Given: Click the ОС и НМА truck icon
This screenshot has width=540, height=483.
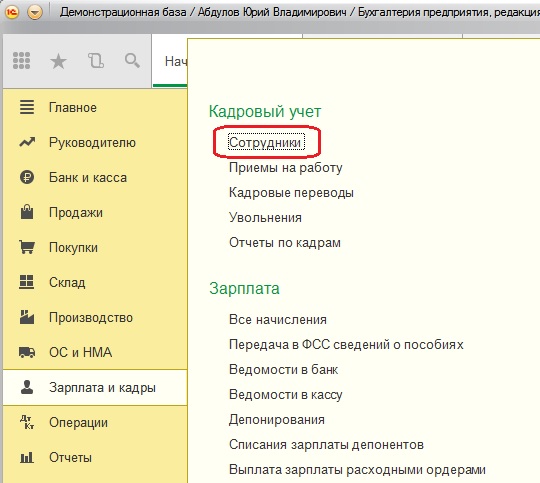Looking at the screenshot, I should point(27,352).
